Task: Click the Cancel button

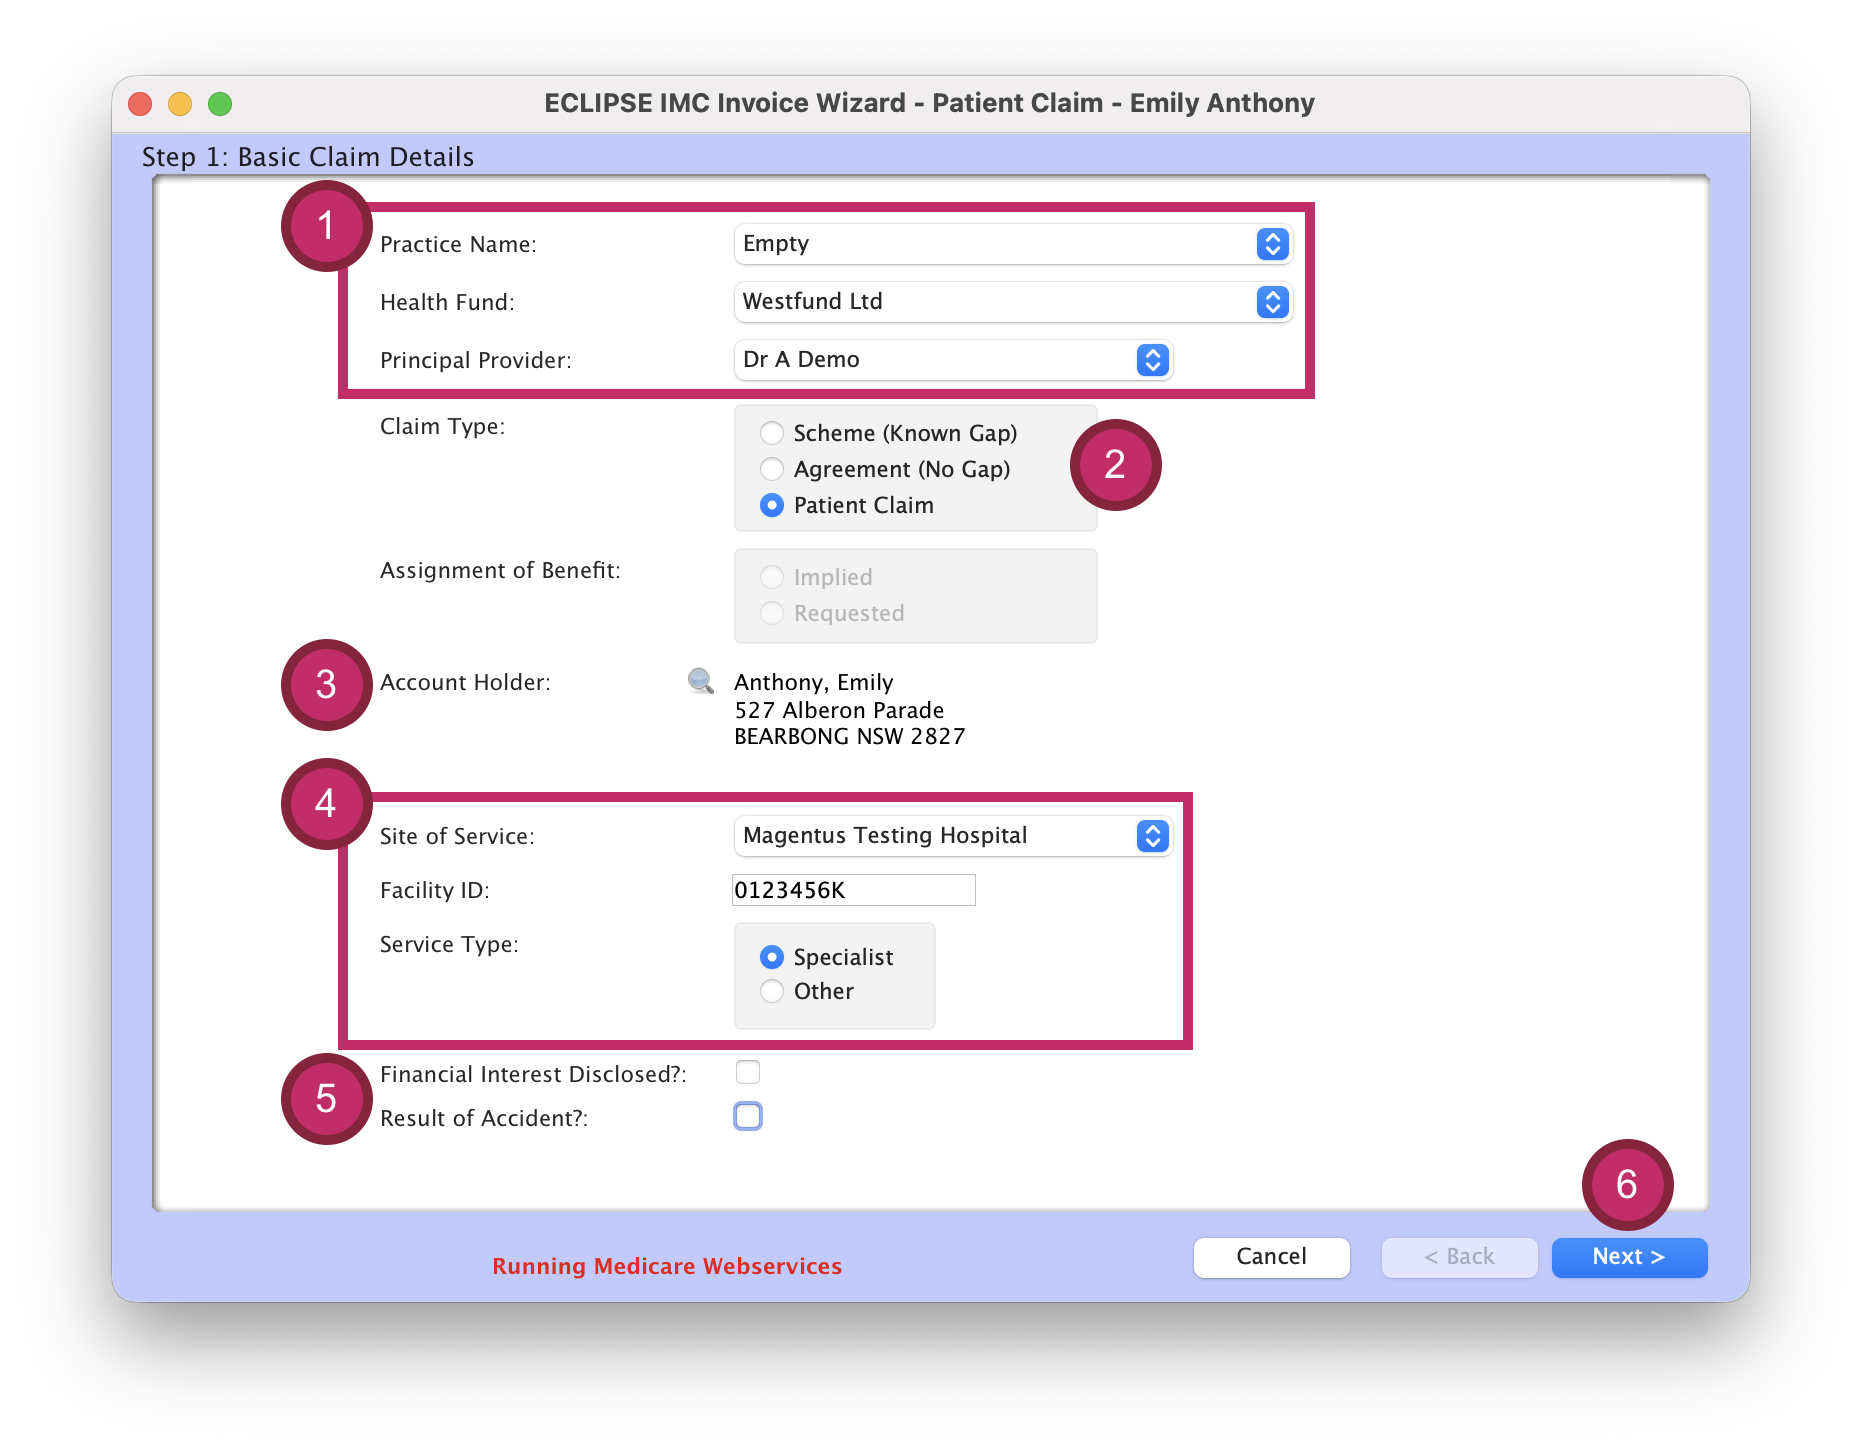Action: [1271, 1257]
